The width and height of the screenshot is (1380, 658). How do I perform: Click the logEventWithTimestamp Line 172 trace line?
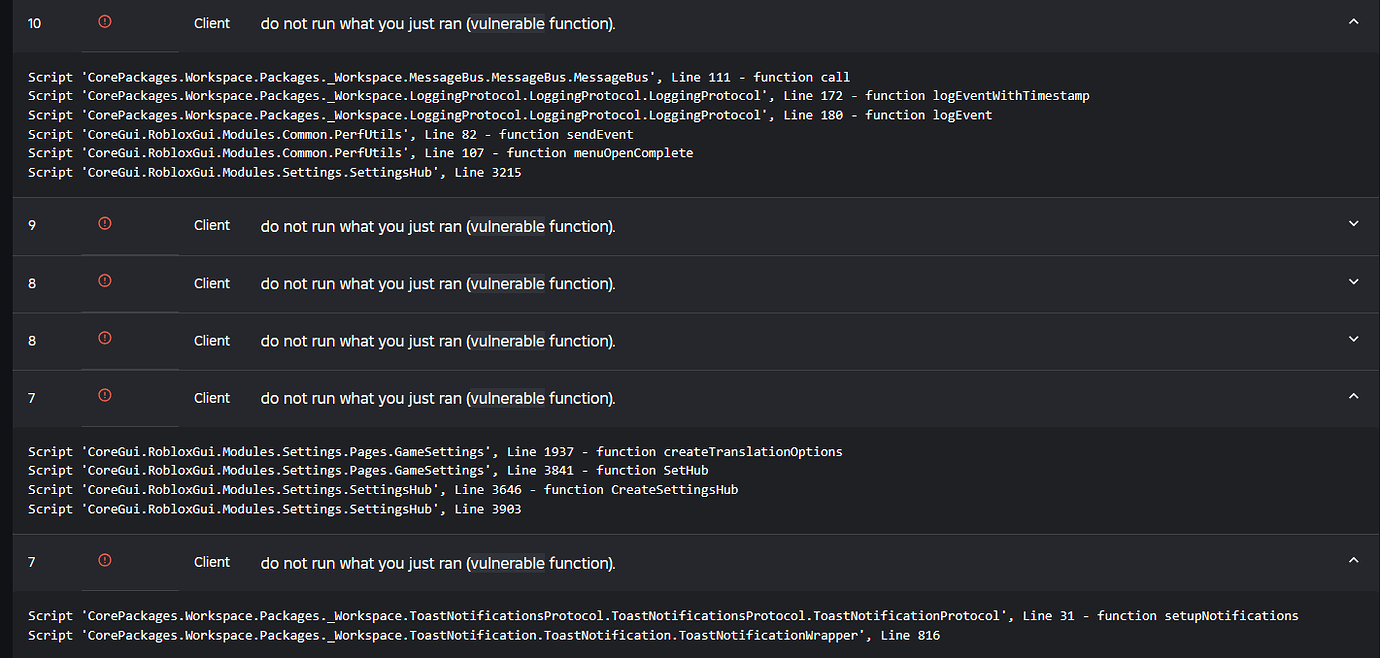[x=559, y=96]
